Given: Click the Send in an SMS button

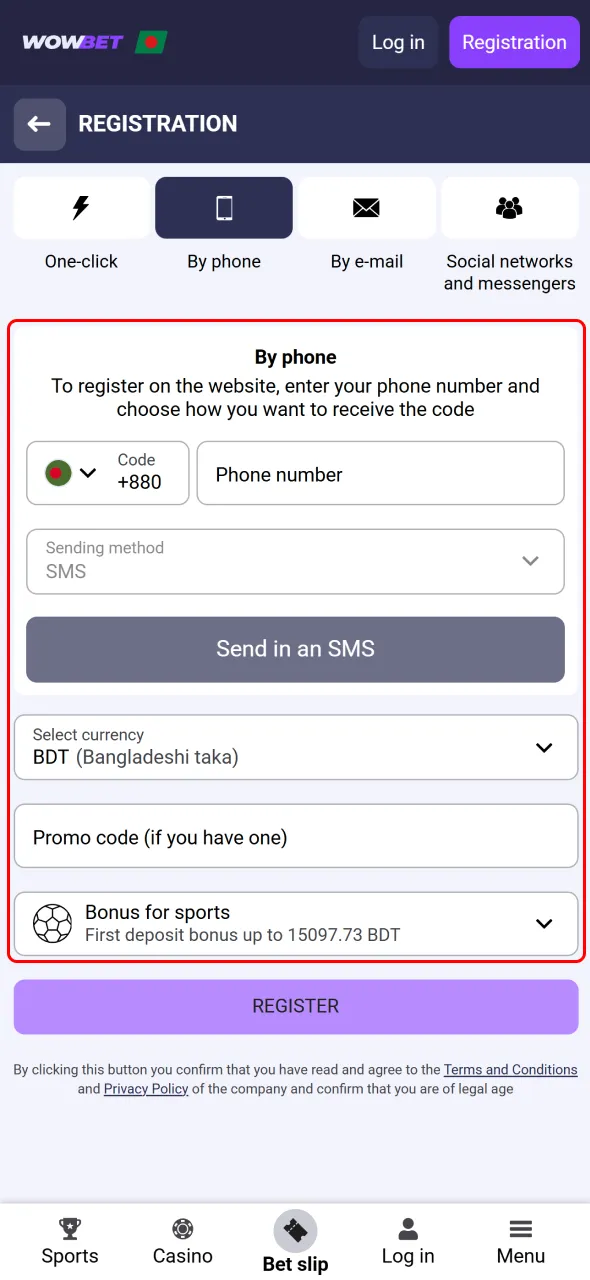Looking at the screenshot, I should [295, 650].
